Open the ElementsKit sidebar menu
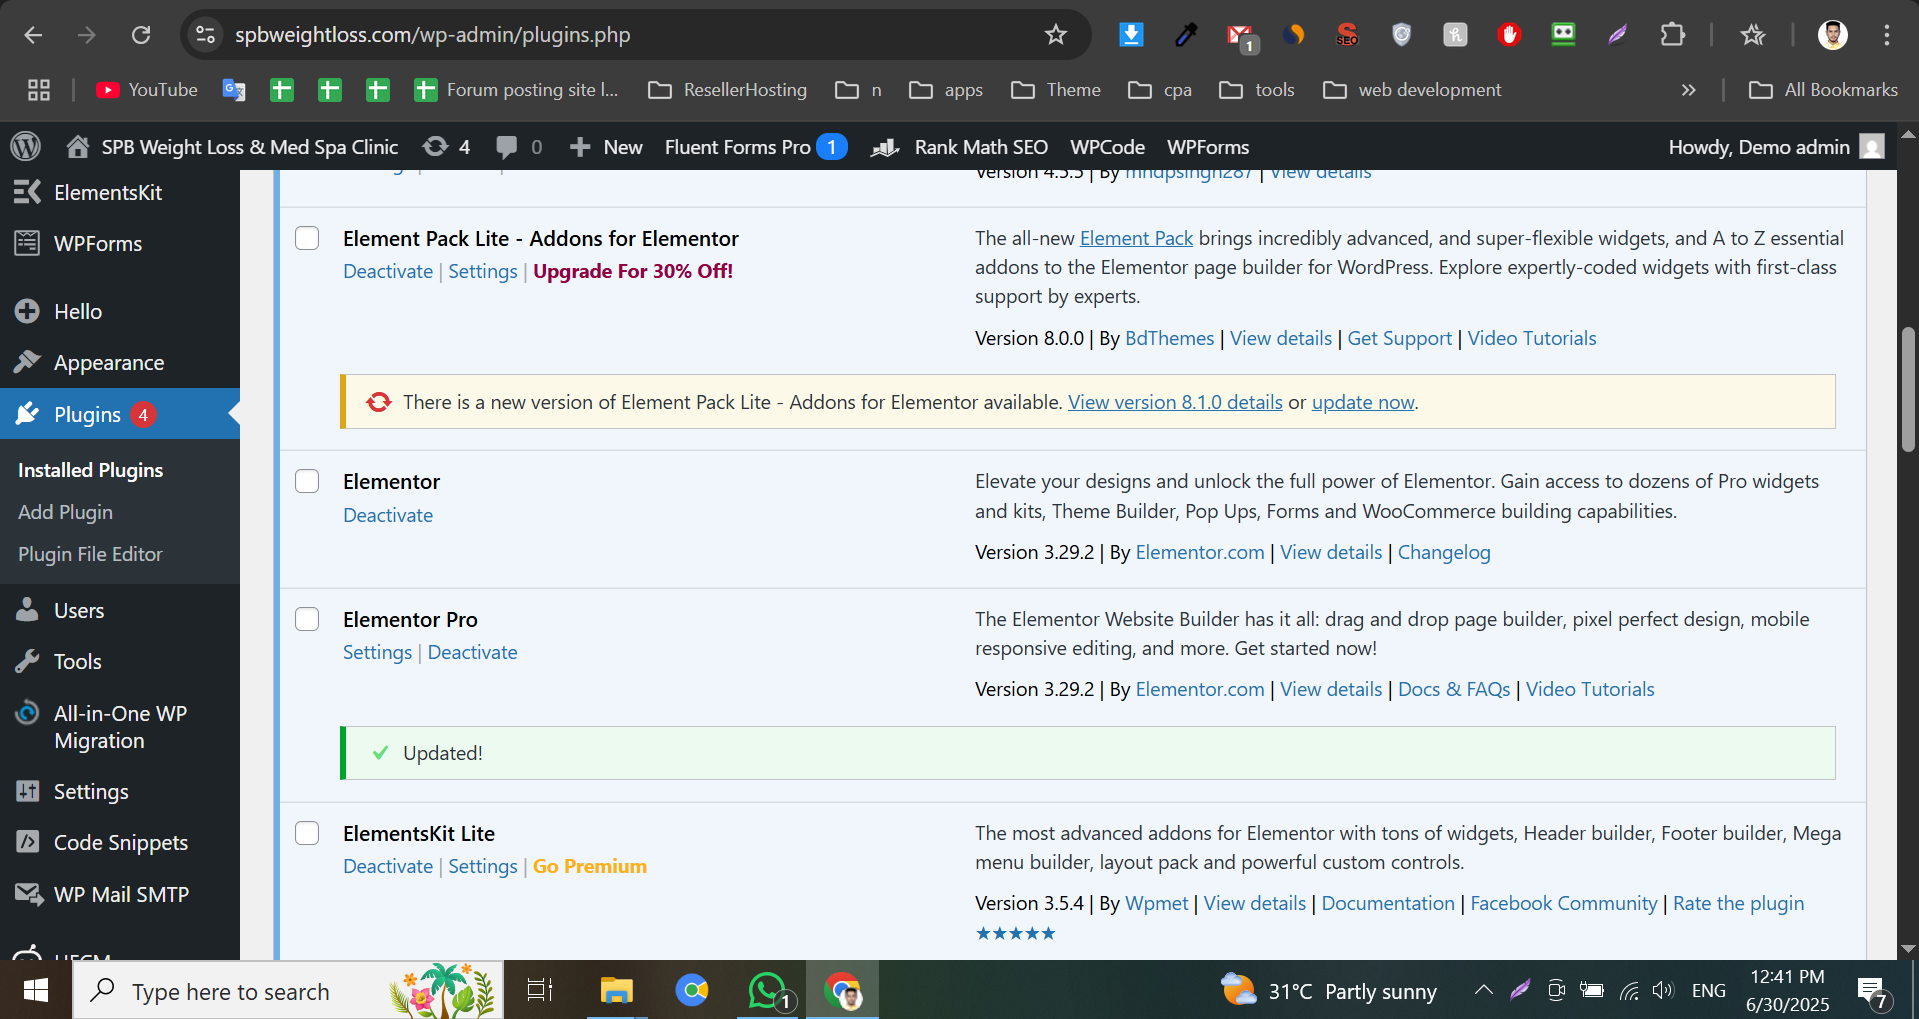 tap(120, 192)
